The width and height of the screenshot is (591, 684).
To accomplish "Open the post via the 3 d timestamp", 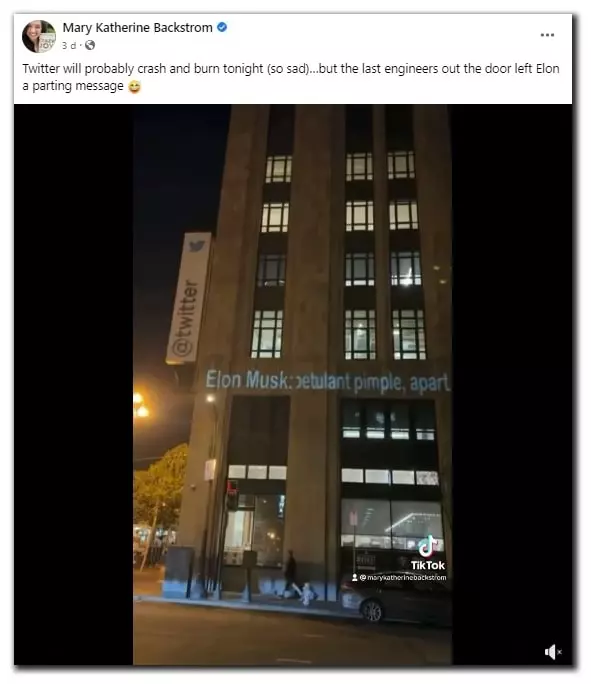I will click(x=69, y=45).
